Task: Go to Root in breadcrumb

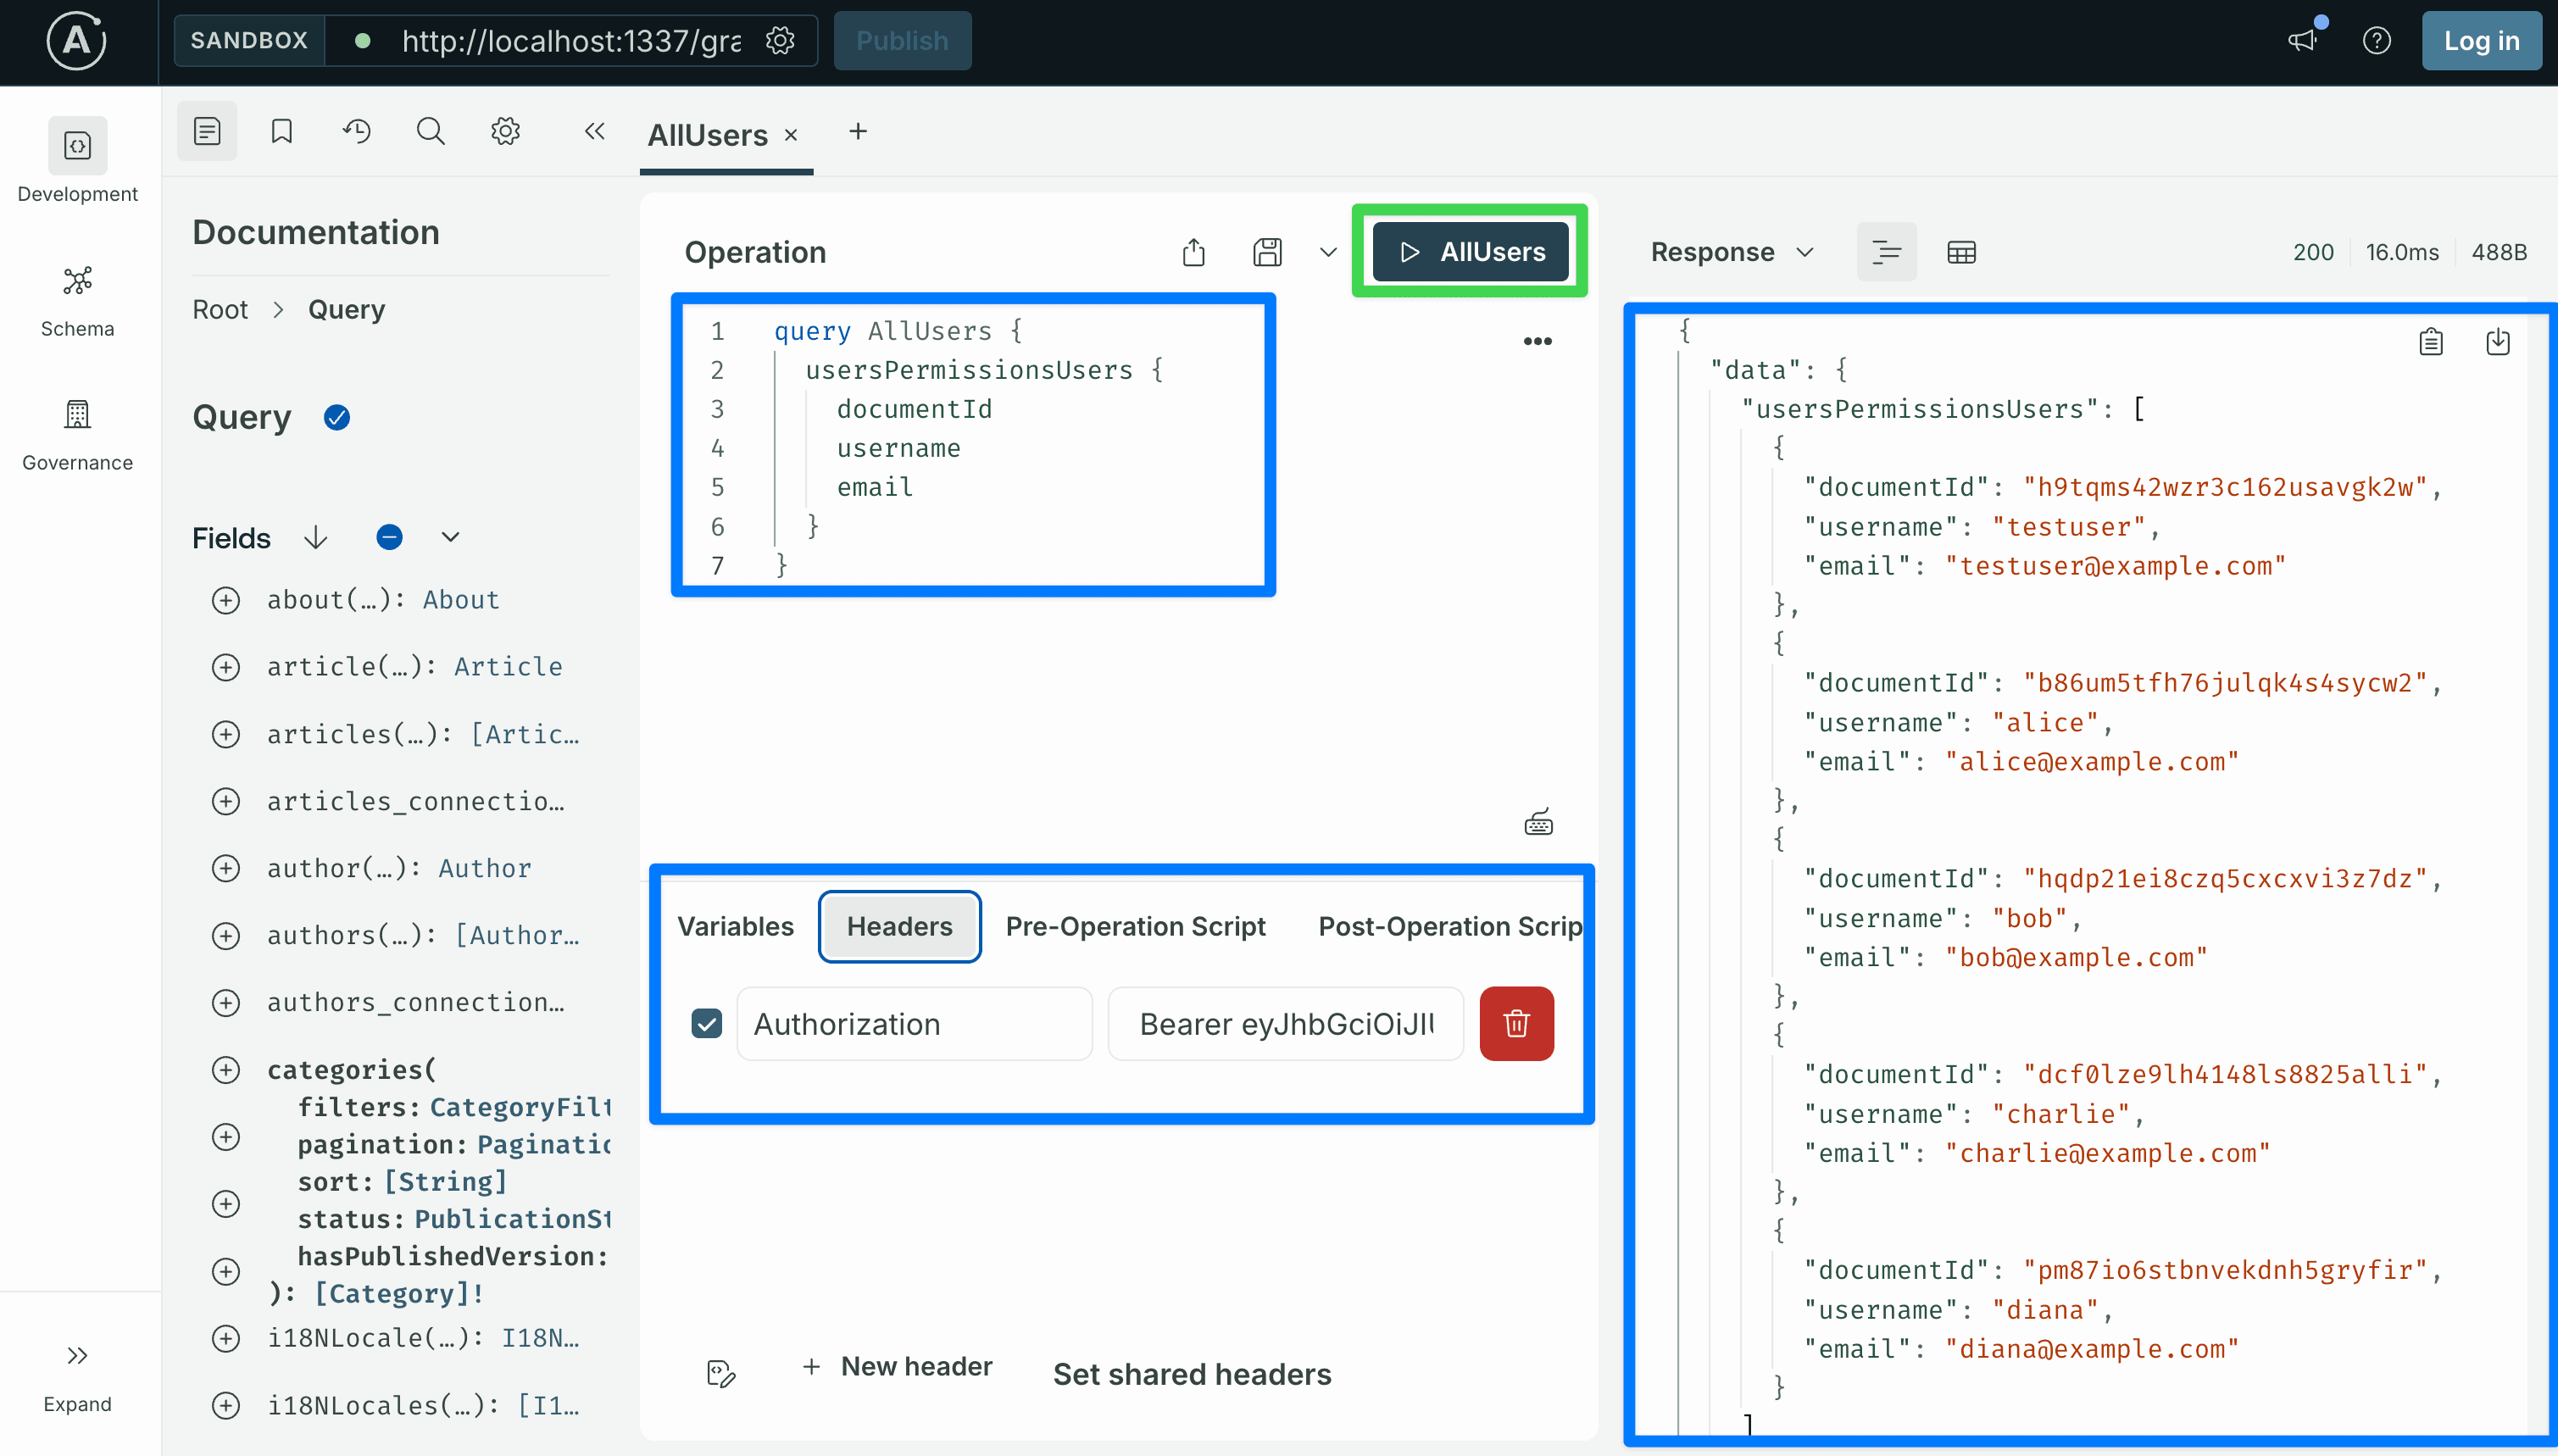Action: (x=220, y=309)
